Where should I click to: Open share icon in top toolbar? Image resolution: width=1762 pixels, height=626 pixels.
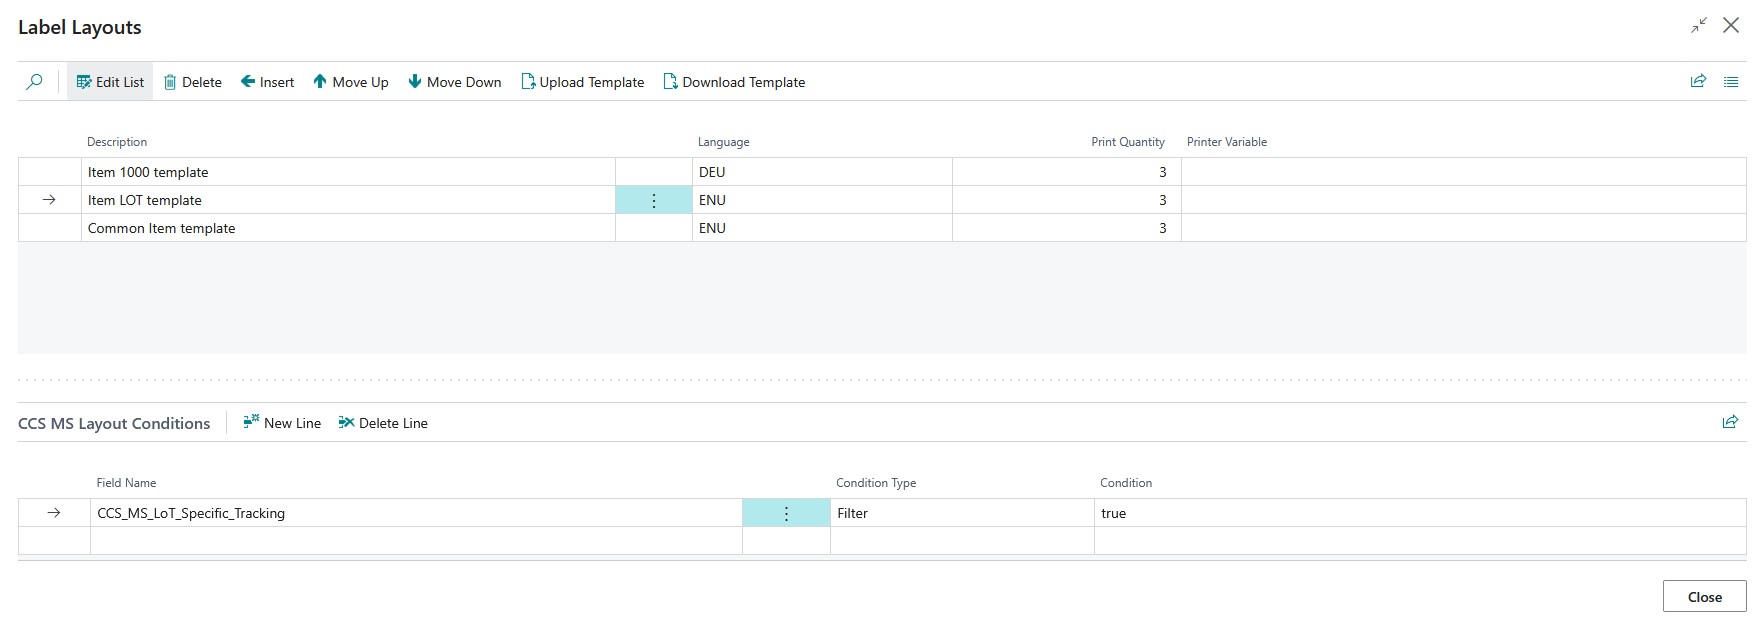[x=1698, y=82]
